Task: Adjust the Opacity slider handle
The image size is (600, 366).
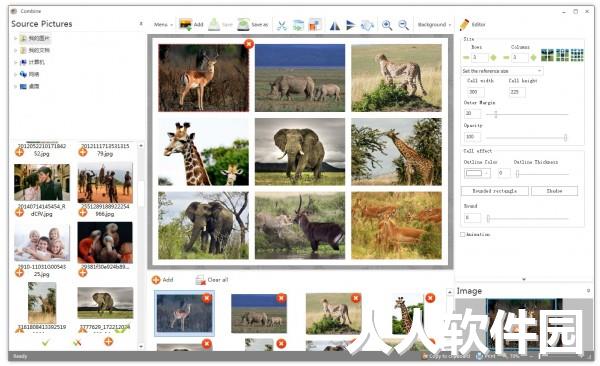Action: pos(565,137)
